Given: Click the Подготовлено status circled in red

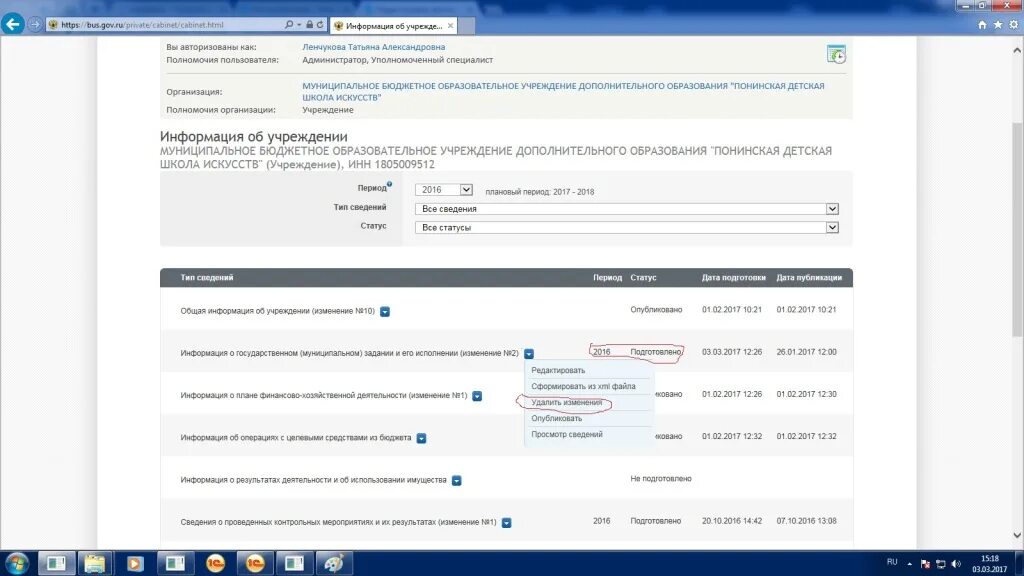Looking at the screenshot, I should pyautogui.click(x=656, y=352).
